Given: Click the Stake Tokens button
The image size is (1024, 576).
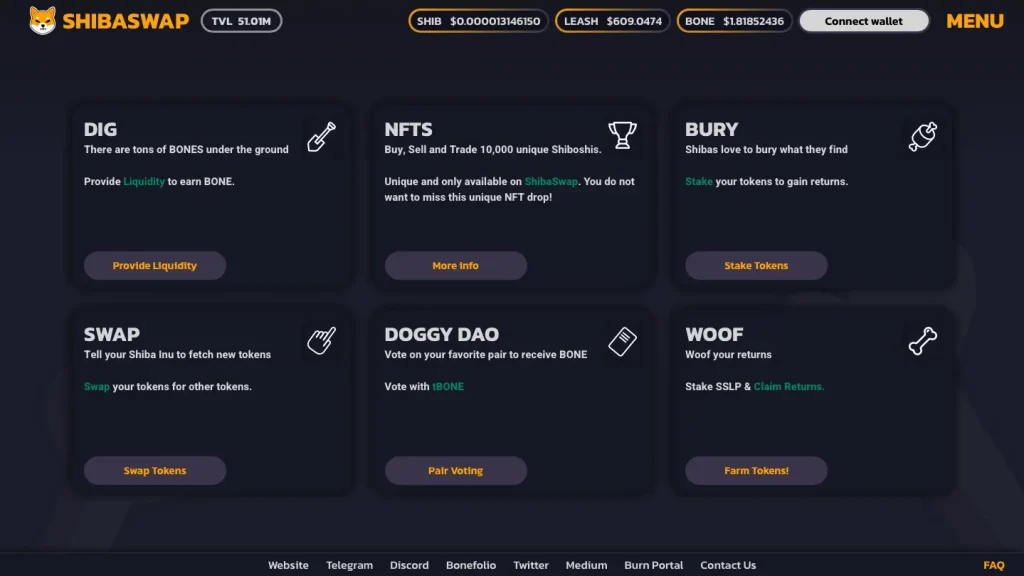Looking at the screenshot, I should [x=756, y=266].
